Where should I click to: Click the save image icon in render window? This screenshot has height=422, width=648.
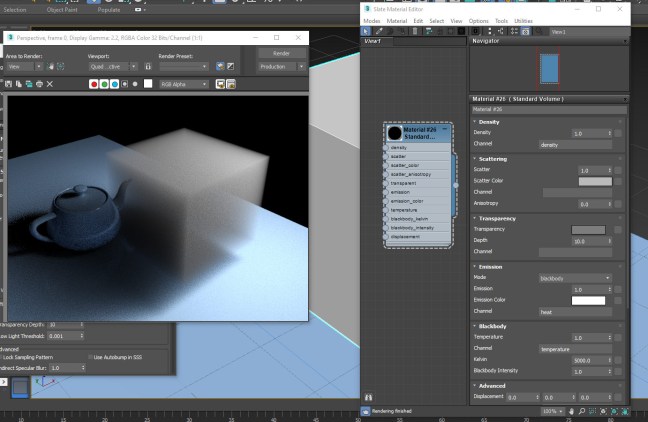[9, 84]
